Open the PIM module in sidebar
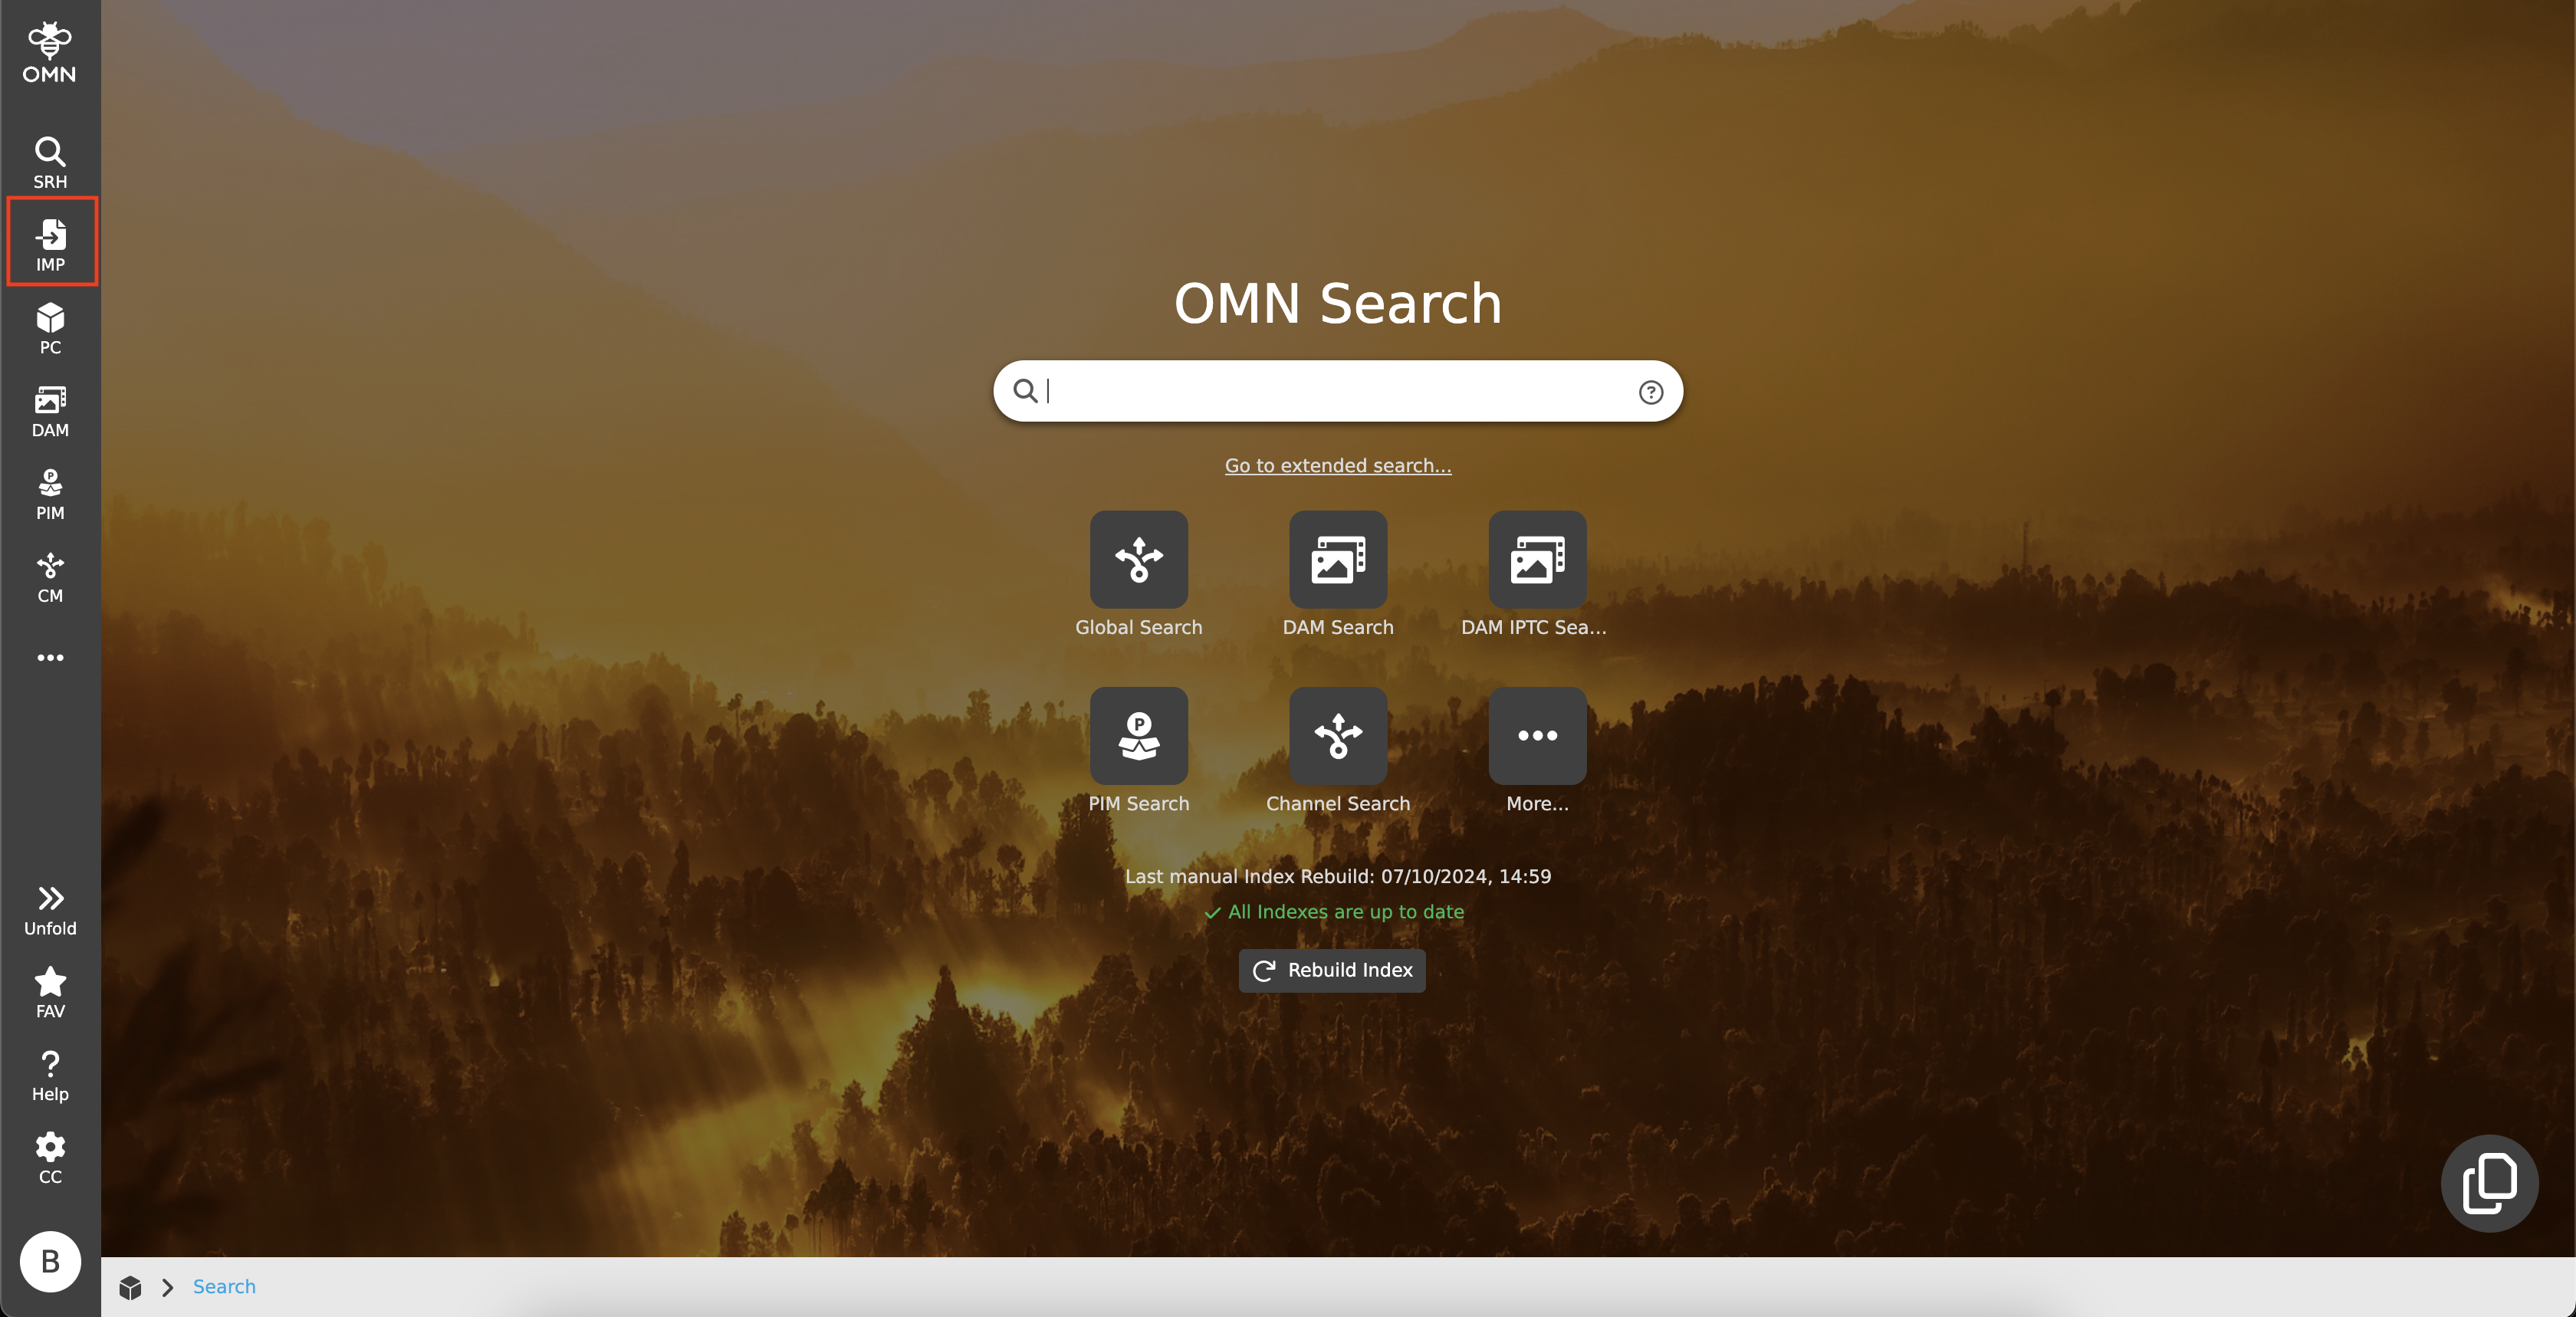2576x1317 pixels. click(50, 493)
